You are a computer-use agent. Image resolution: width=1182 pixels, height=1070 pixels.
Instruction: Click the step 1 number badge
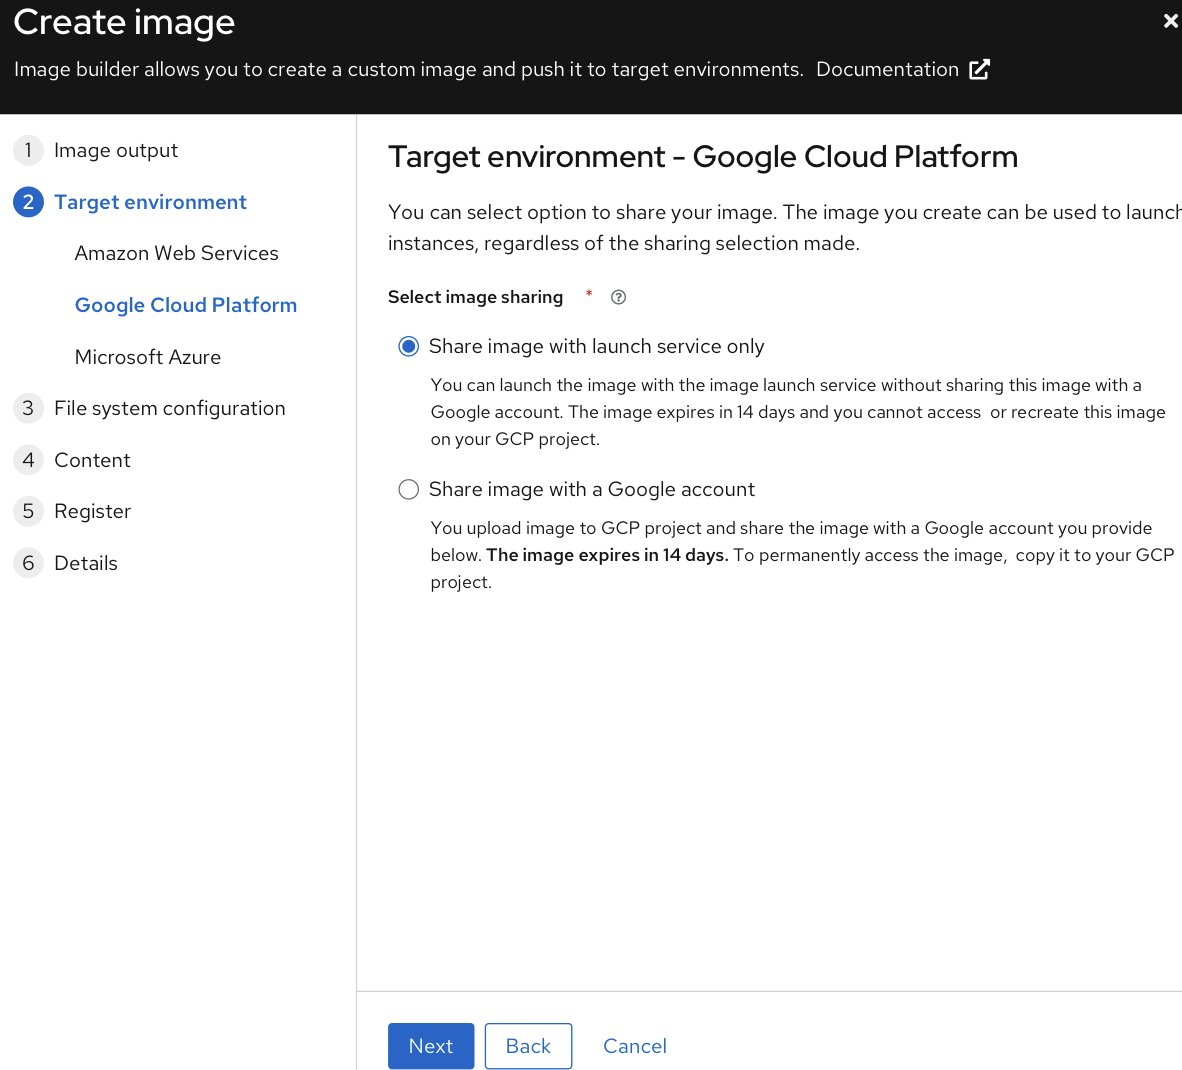(28, 150)
